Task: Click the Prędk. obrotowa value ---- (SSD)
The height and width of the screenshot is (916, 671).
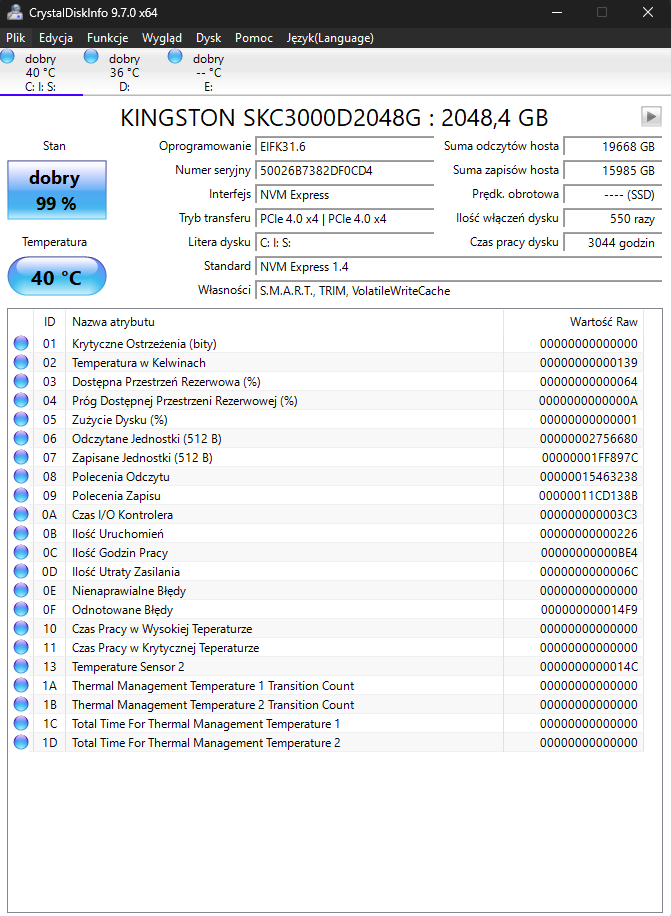Action: [x=613, y=195]
